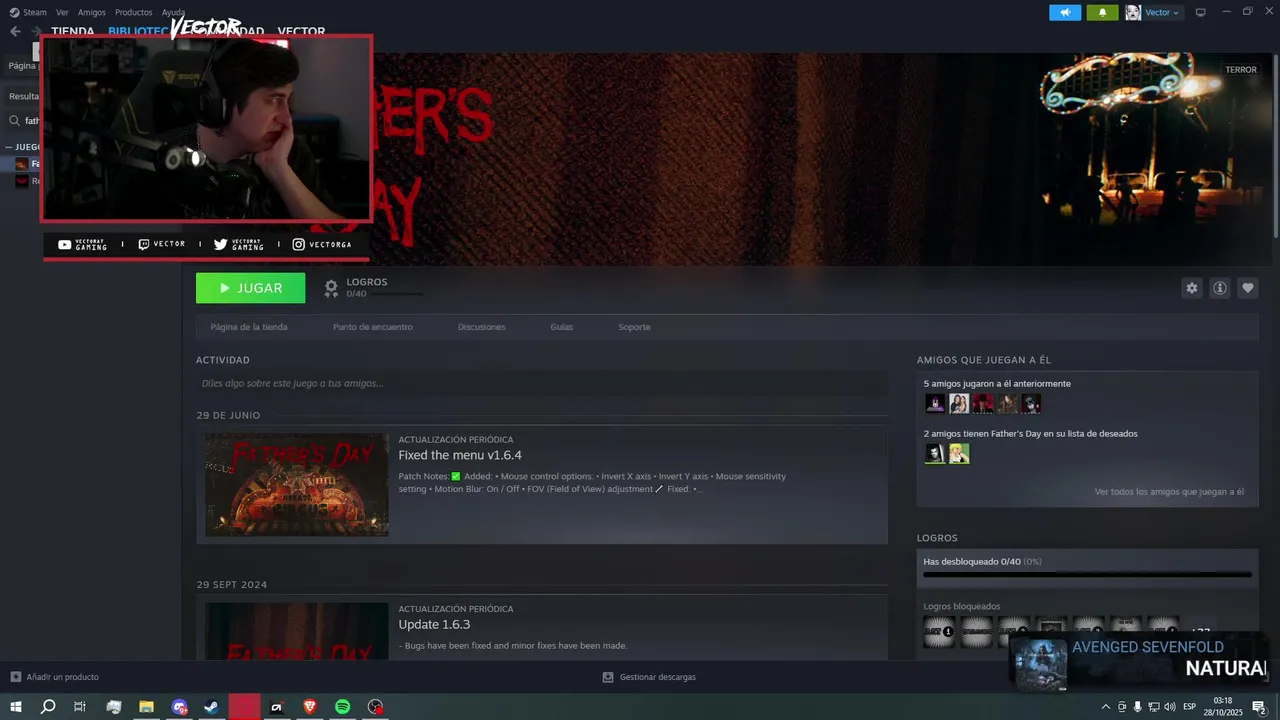Image resolution: width=1280 pixels, height=720 pixels.
Task: Open Soporte tab
Action: (634, 327)
